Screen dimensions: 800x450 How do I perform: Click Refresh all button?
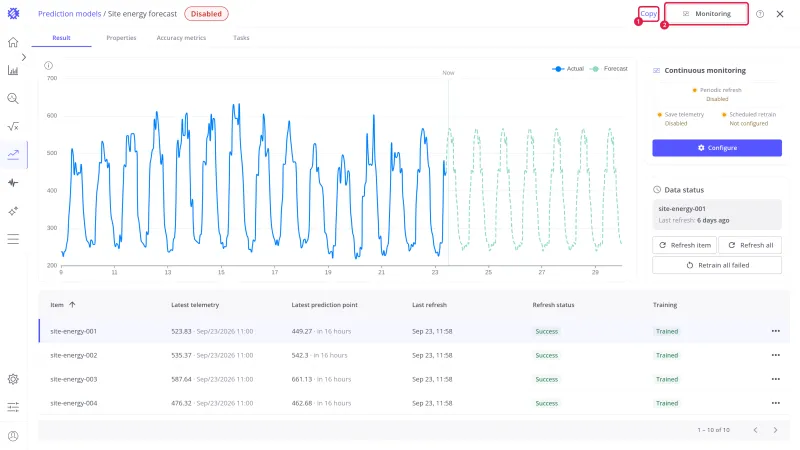(750, 245)
